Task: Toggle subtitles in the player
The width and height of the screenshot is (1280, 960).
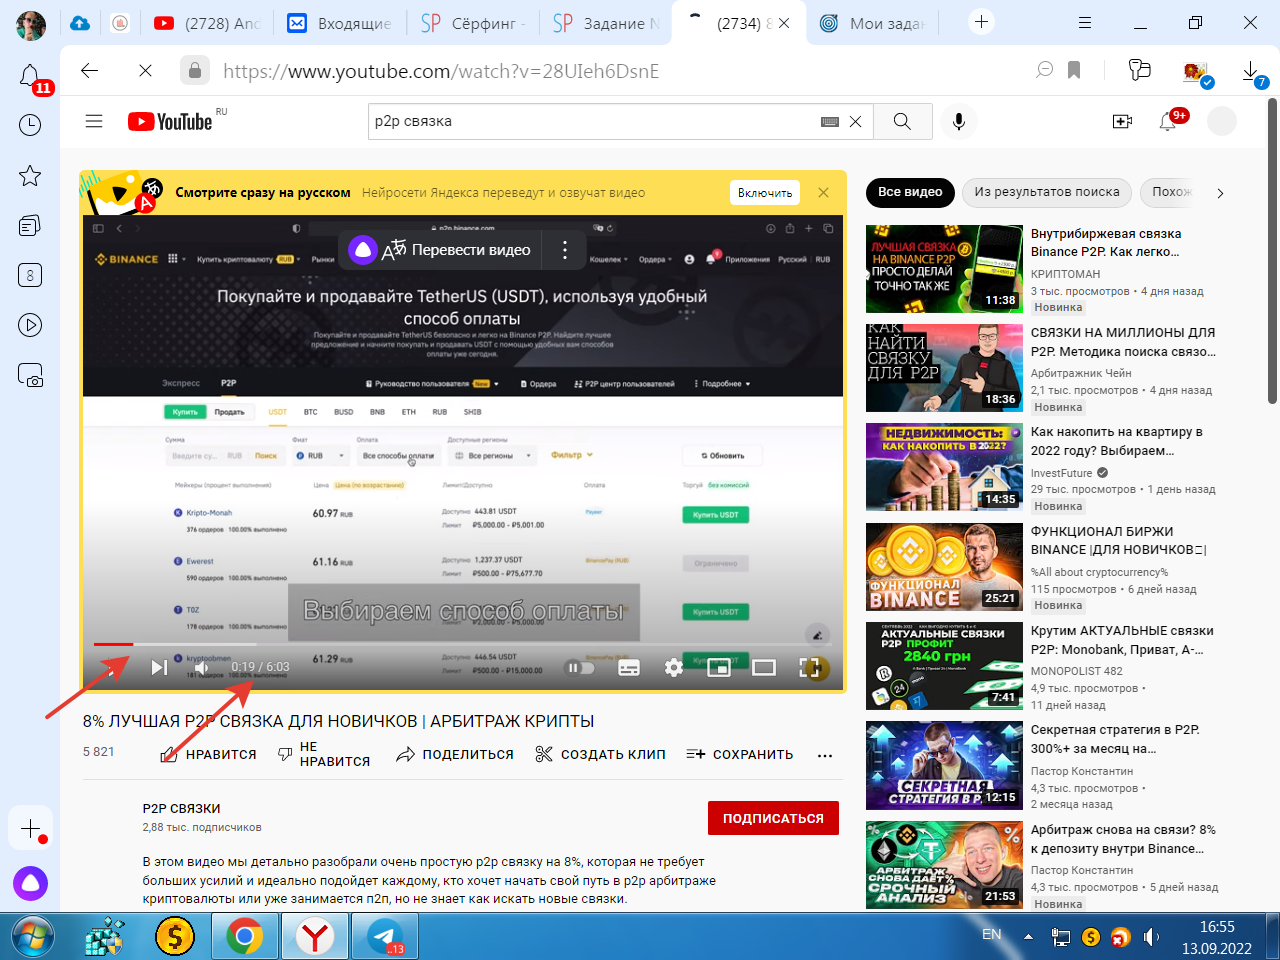Action: click(629, 667)
